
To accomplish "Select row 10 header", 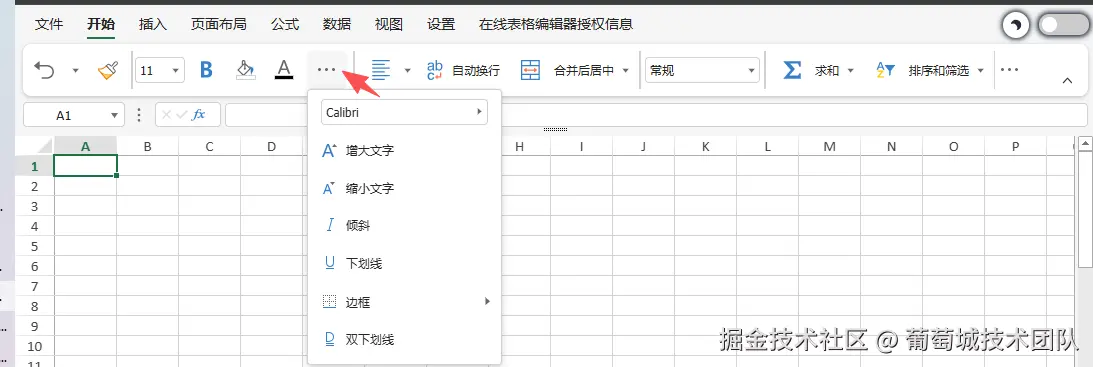I will (x=35, y=346).
